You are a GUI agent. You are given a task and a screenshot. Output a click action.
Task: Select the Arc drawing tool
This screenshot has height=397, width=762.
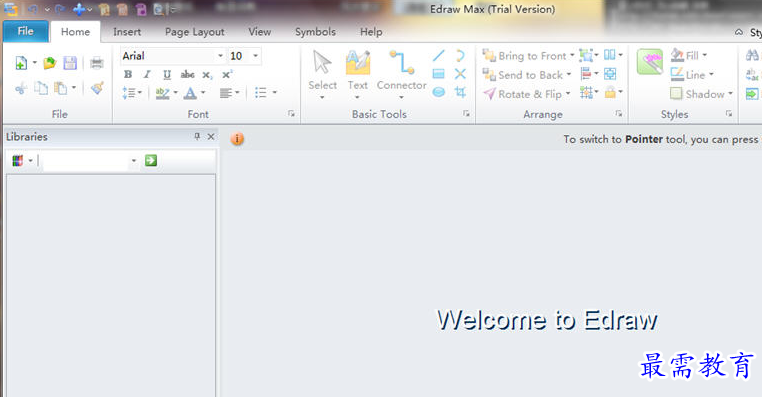460,55
